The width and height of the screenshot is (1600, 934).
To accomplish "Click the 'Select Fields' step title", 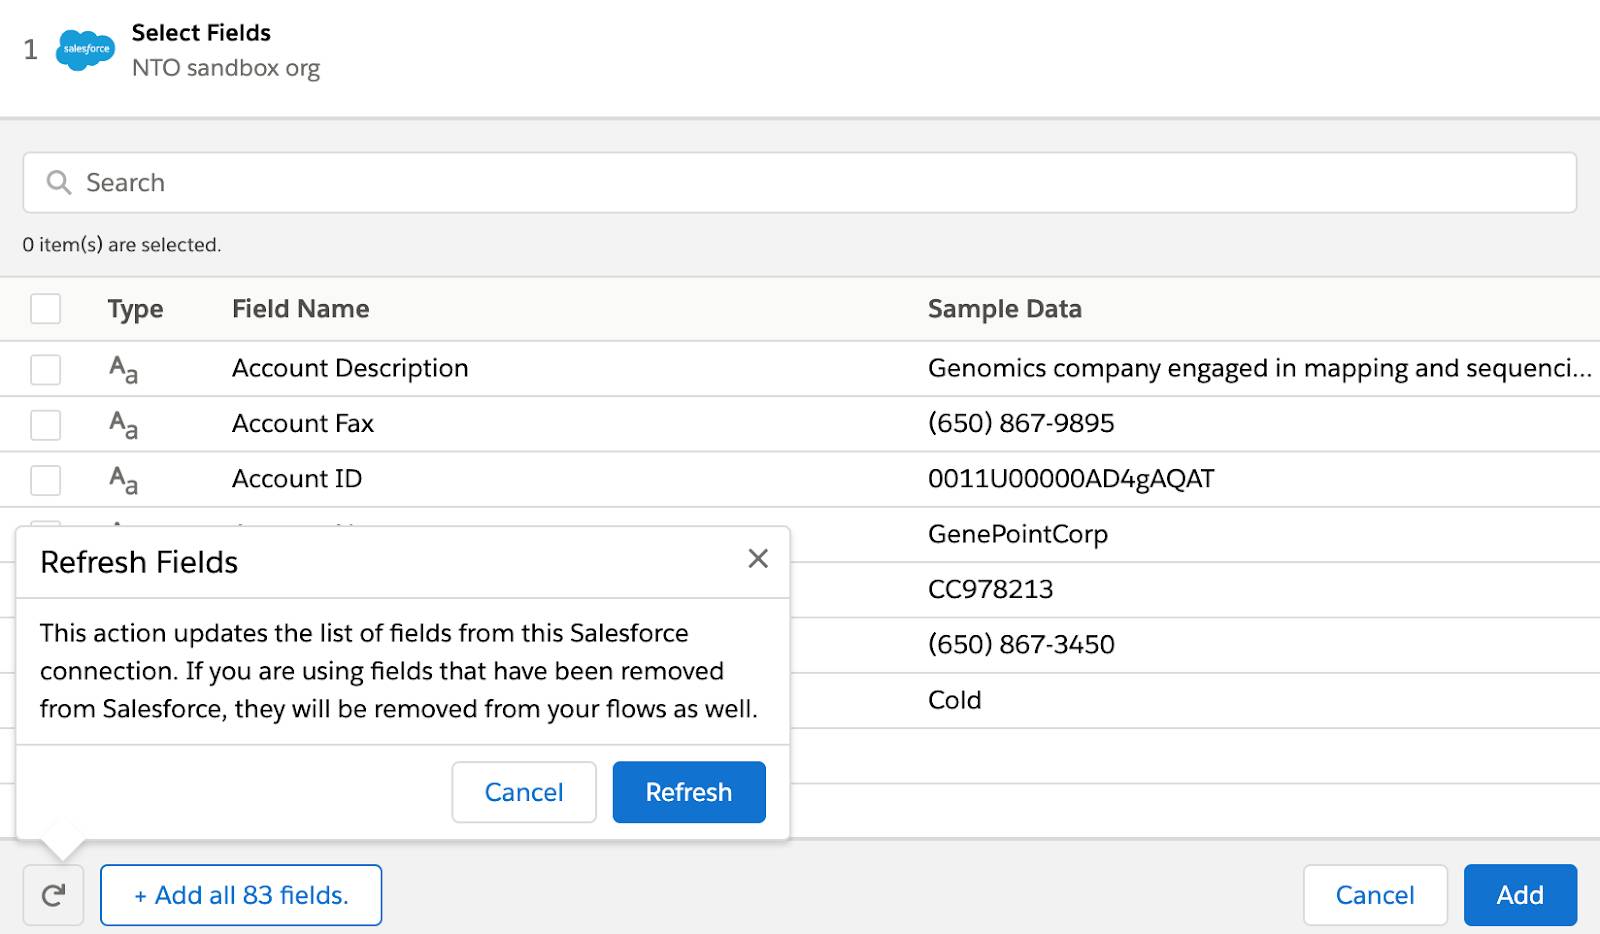I will pos(201,32).
